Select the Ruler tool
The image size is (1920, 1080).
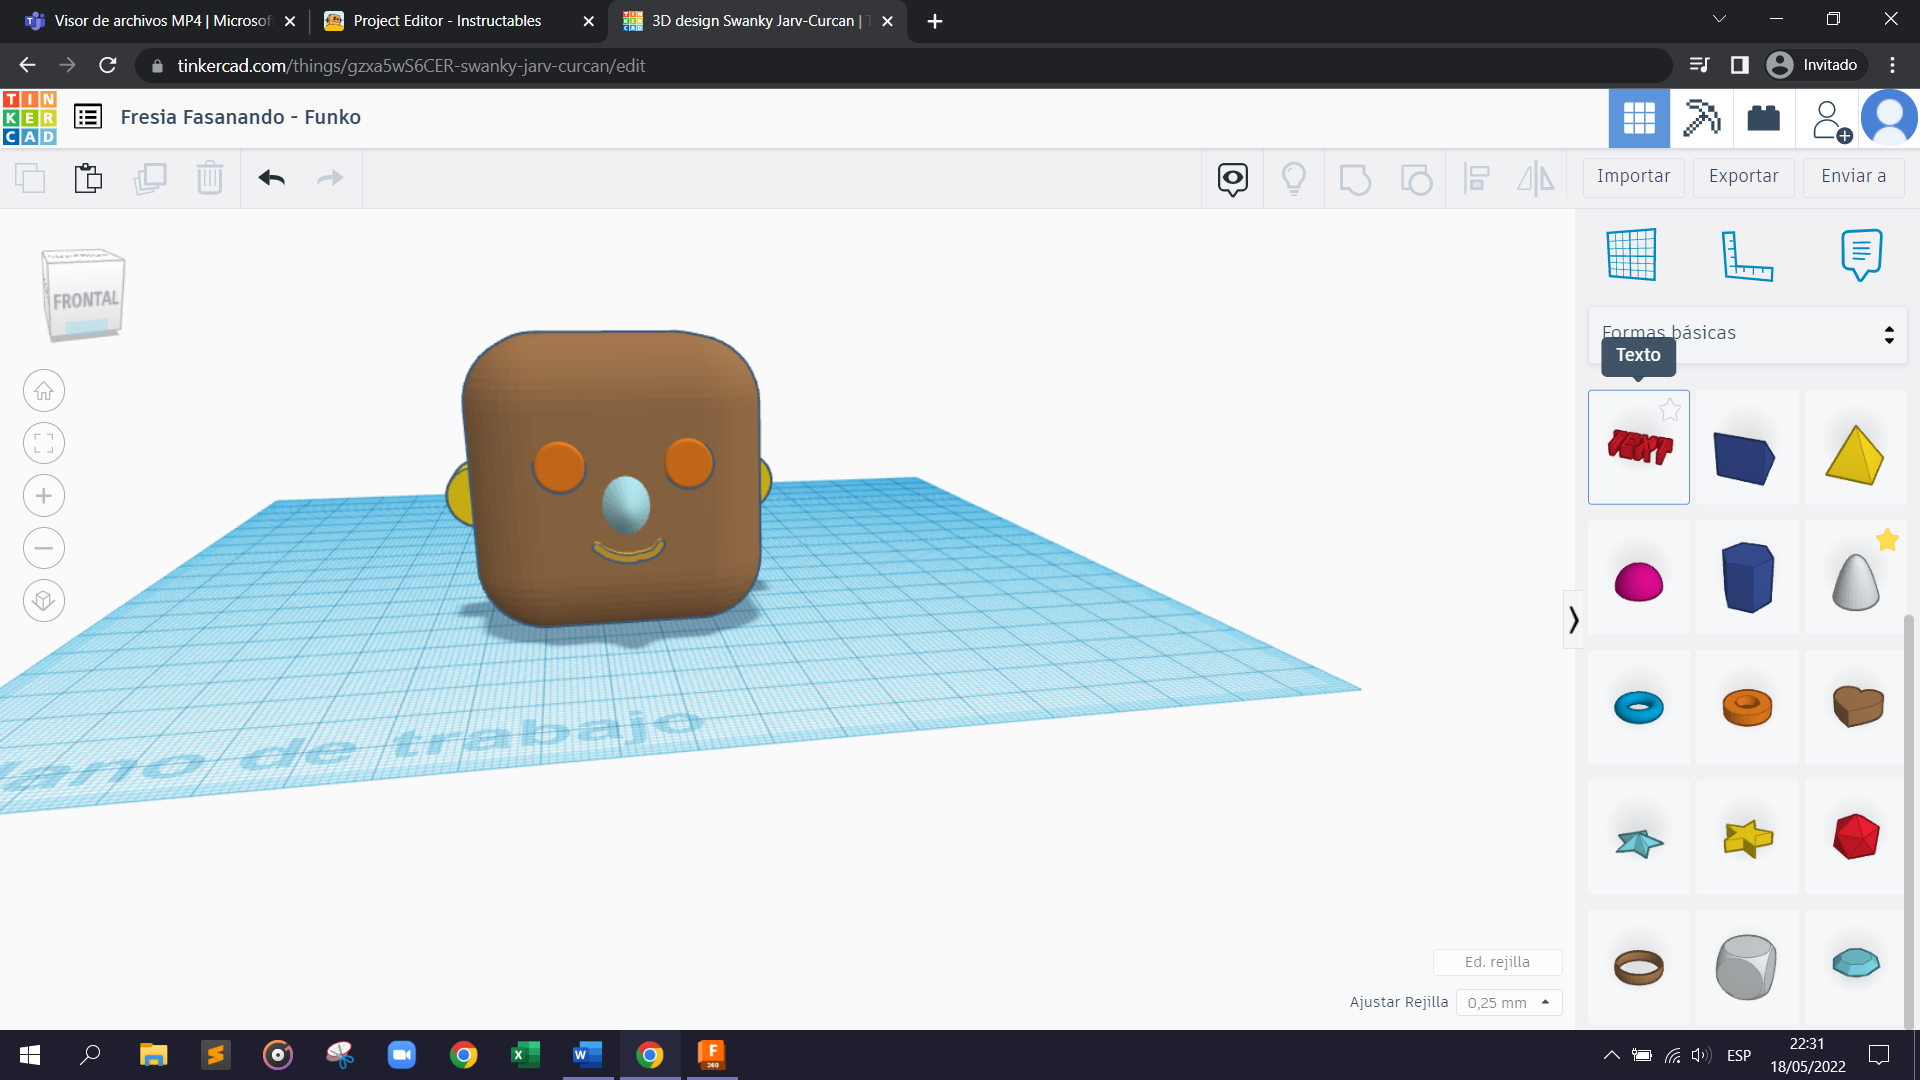[x=1746, y=254]
